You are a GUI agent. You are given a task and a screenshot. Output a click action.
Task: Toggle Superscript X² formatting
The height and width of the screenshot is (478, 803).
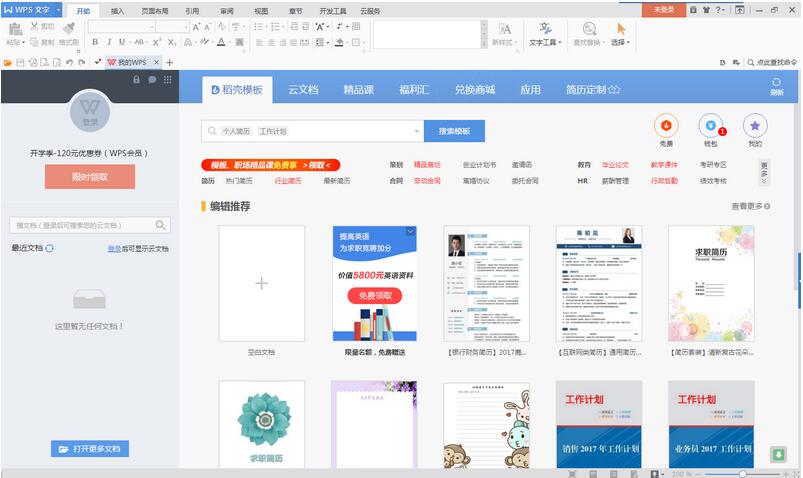[157, 42]
